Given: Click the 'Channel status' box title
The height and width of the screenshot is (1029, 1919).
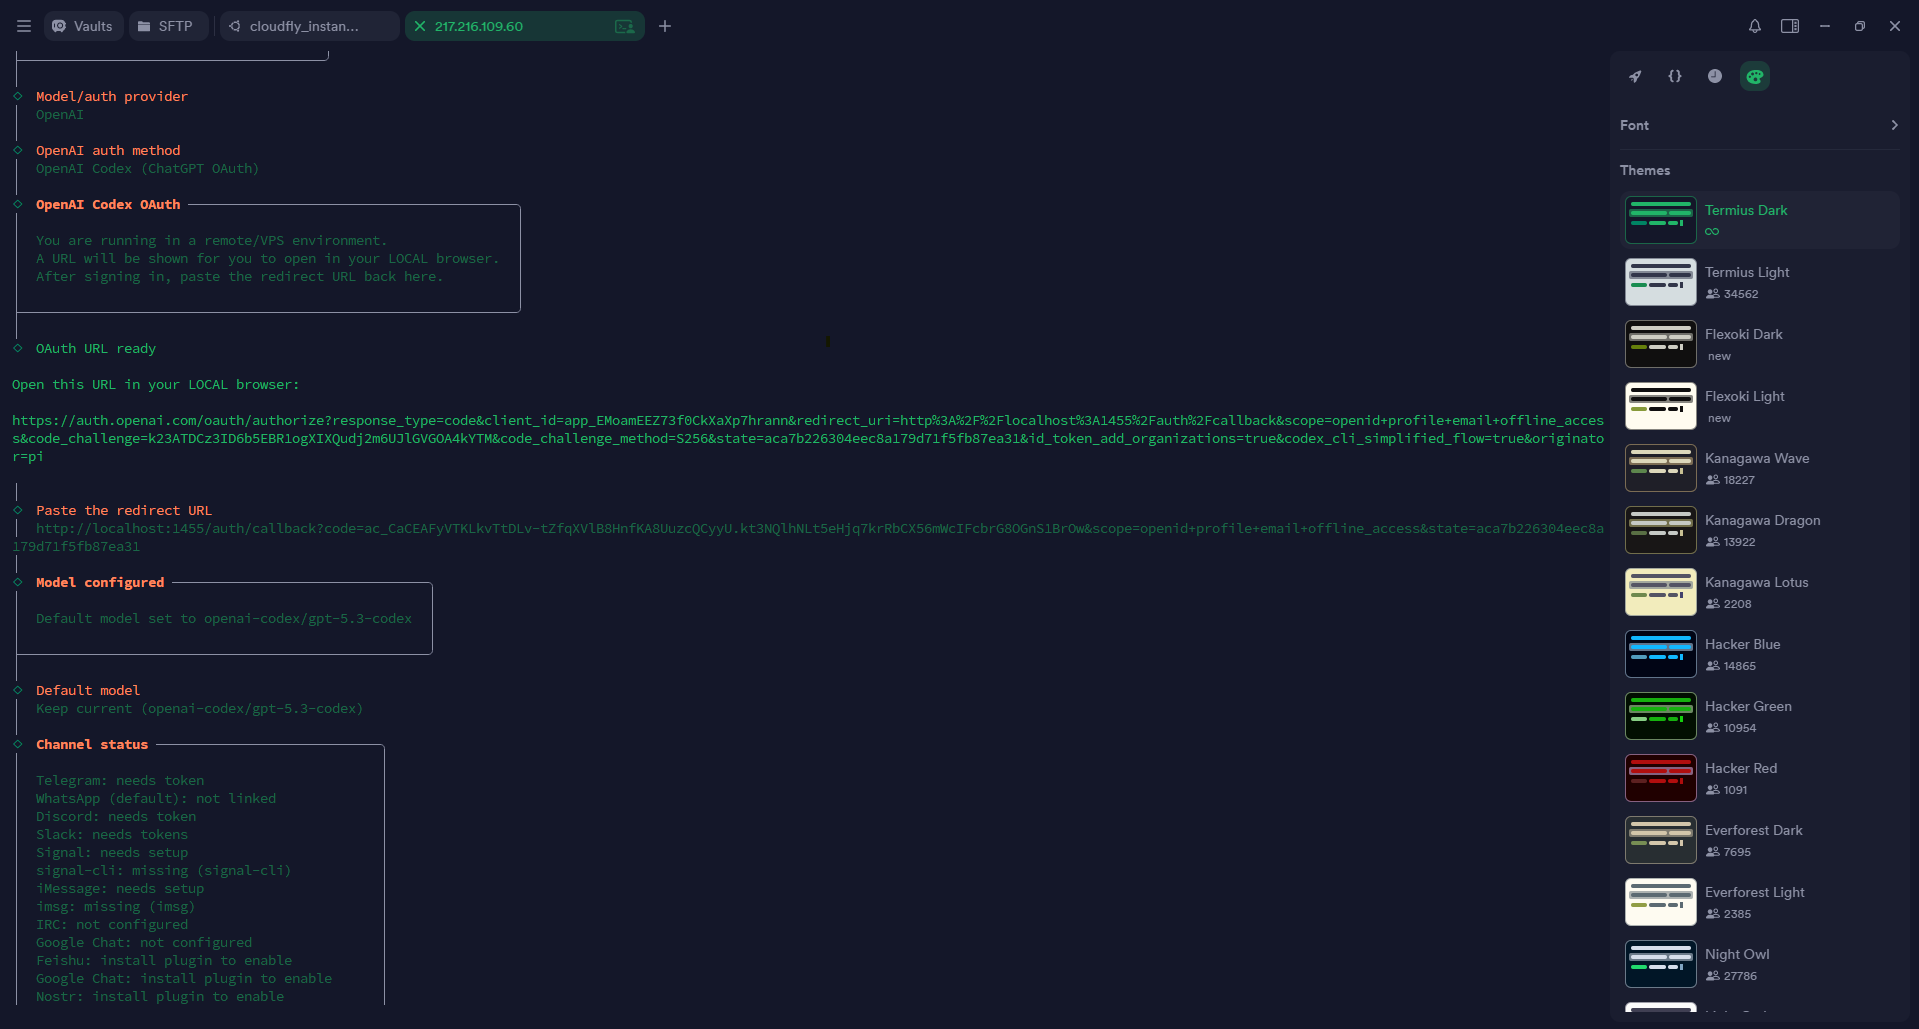Looking at the screenshot, I should 92,744.
